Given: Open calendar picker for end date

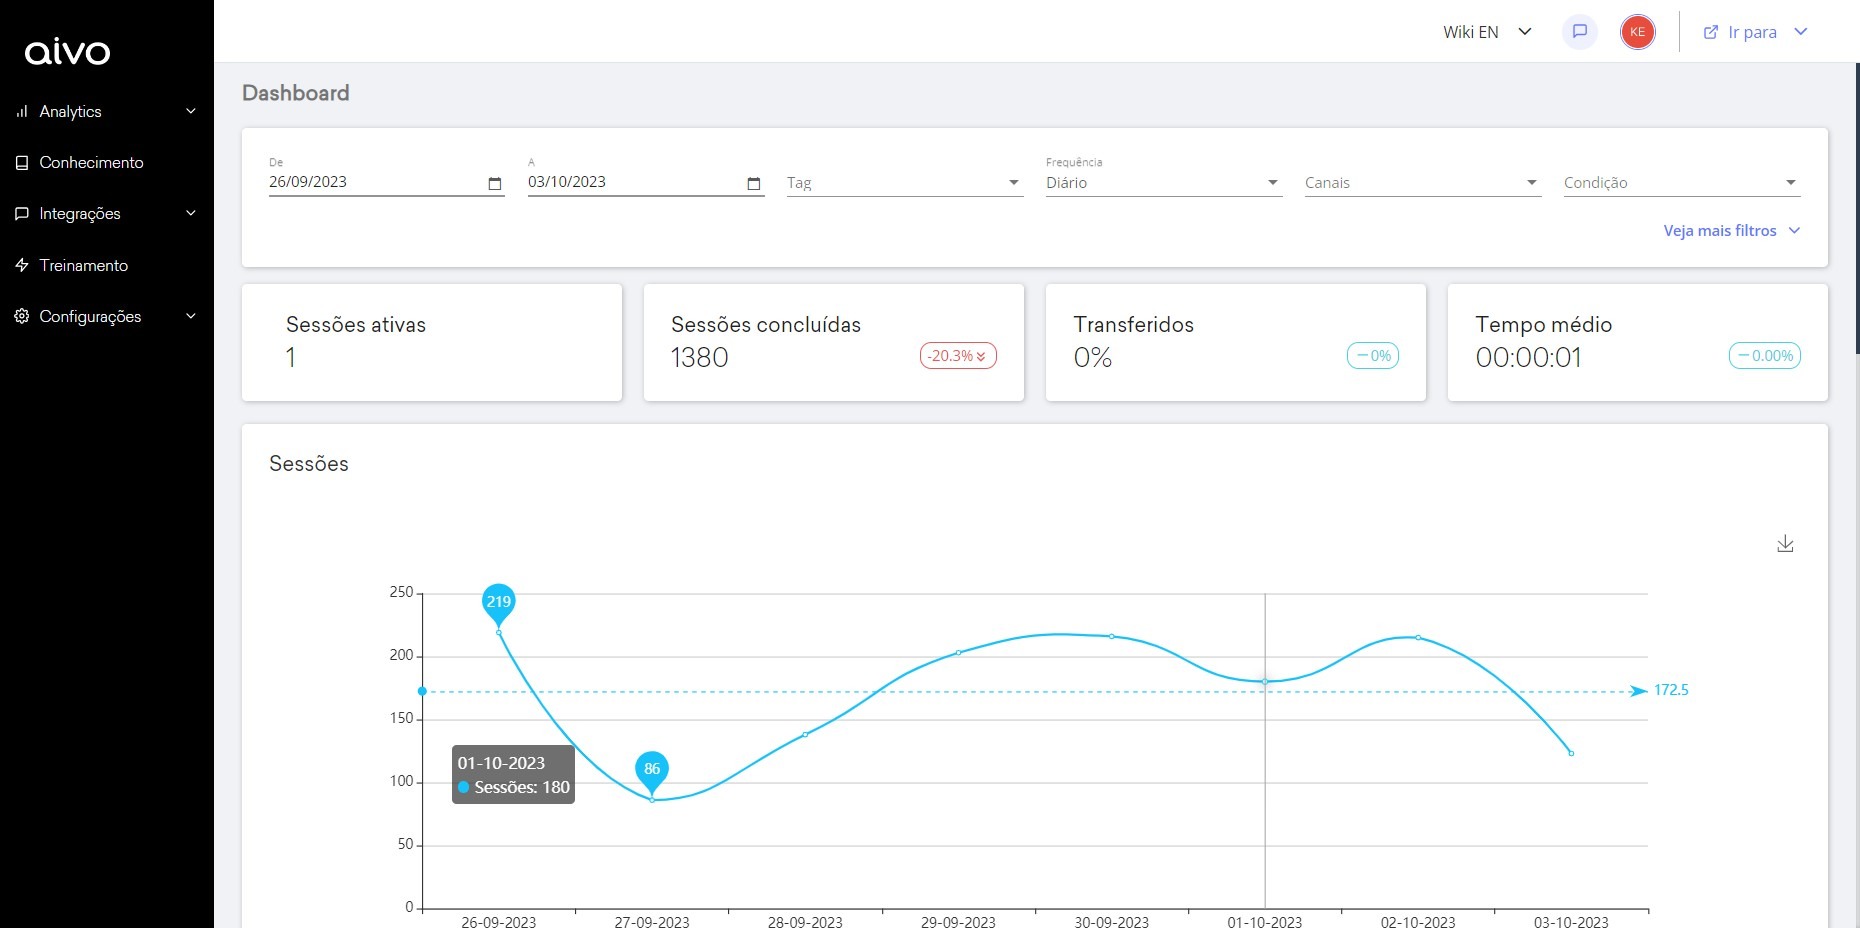Looking at the screenshot, I should [x=753, y=183].
